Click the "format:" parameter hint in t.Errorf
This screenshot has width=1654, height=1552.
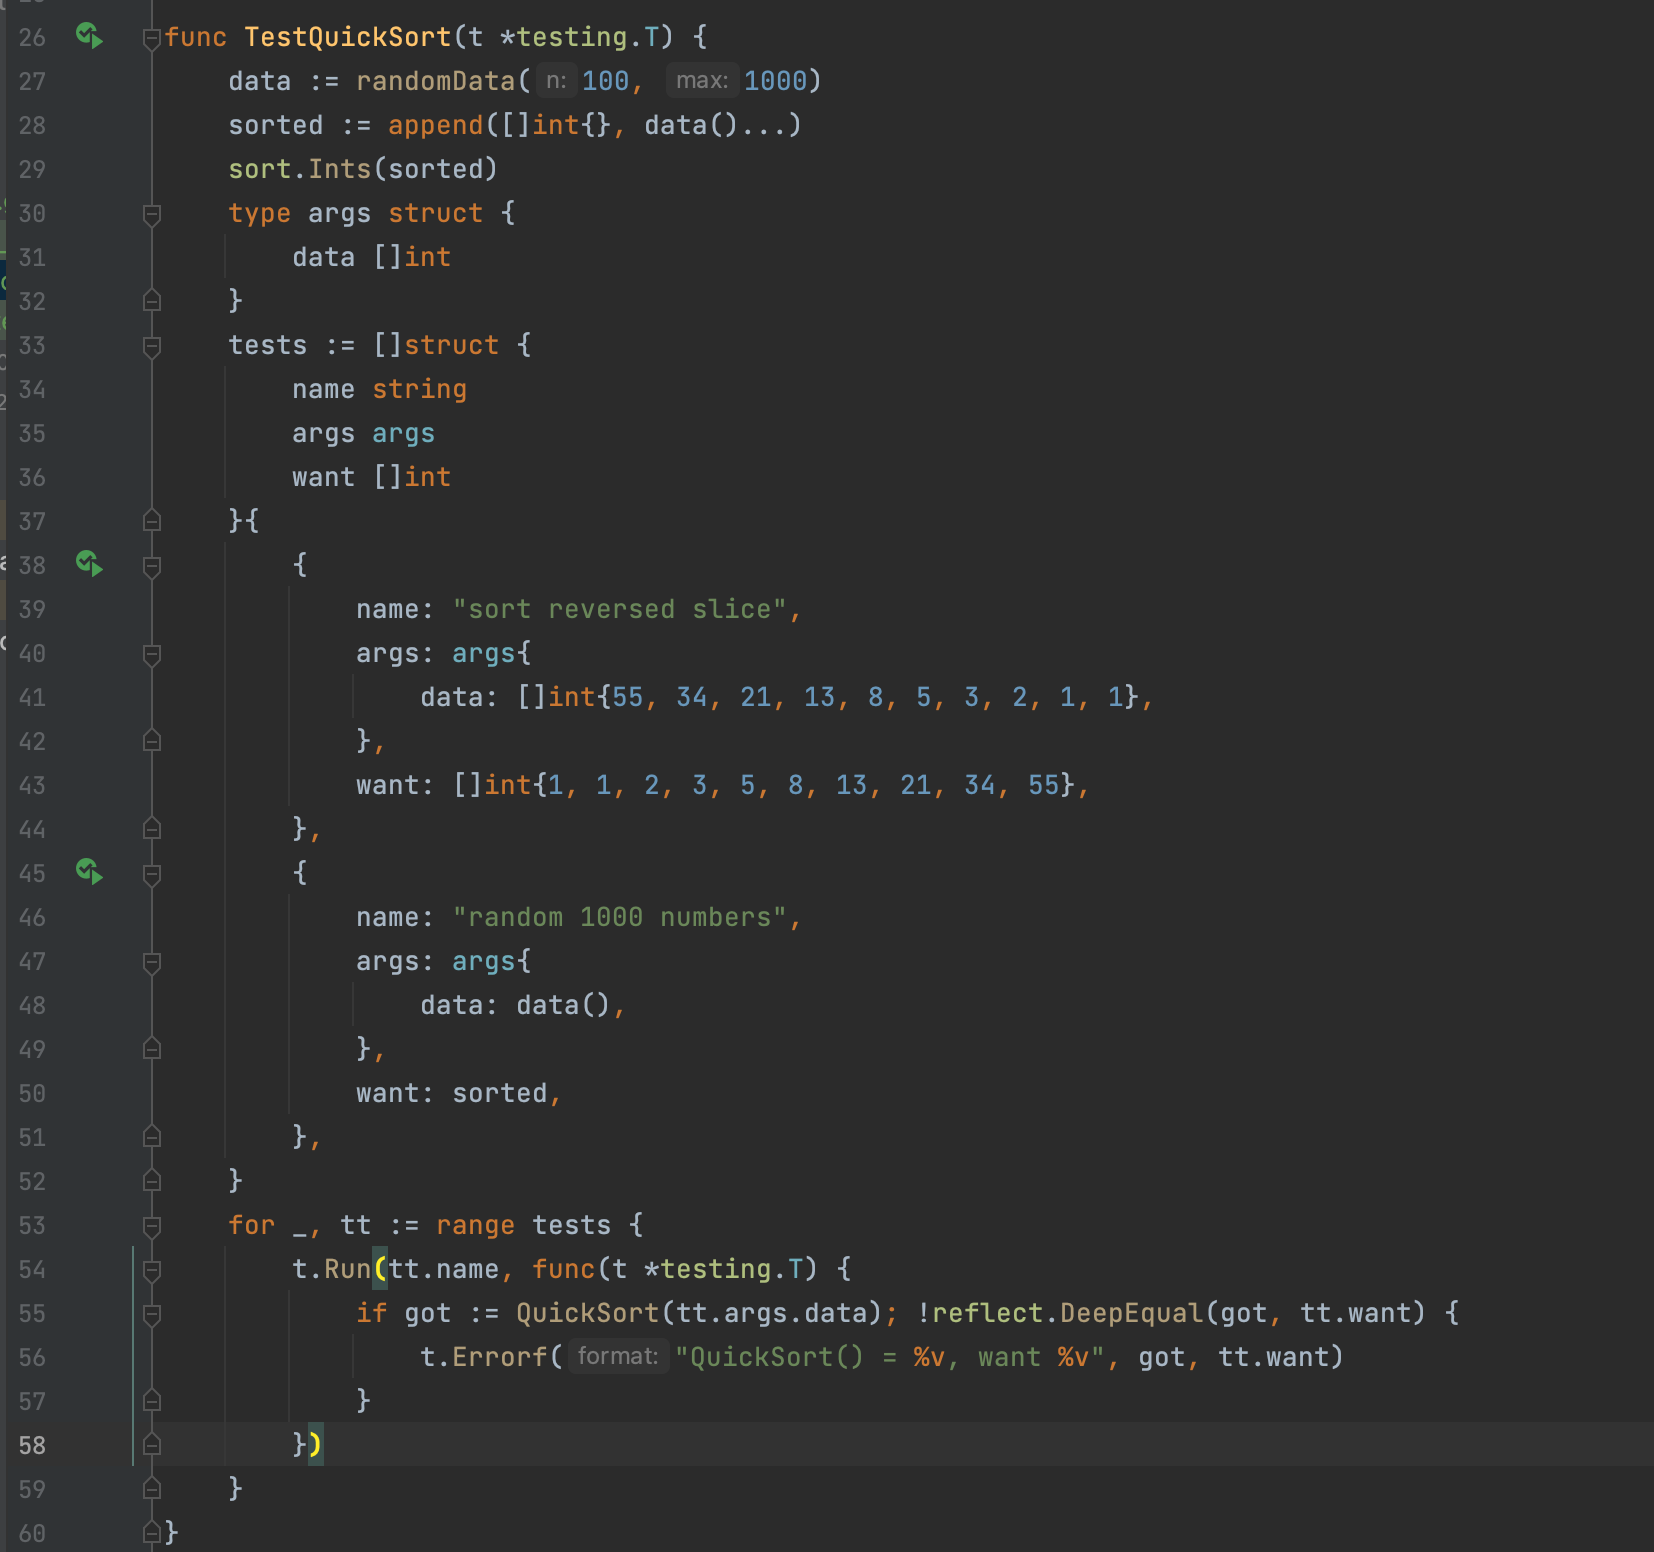pyautogui.click(x=618, y=1357)
